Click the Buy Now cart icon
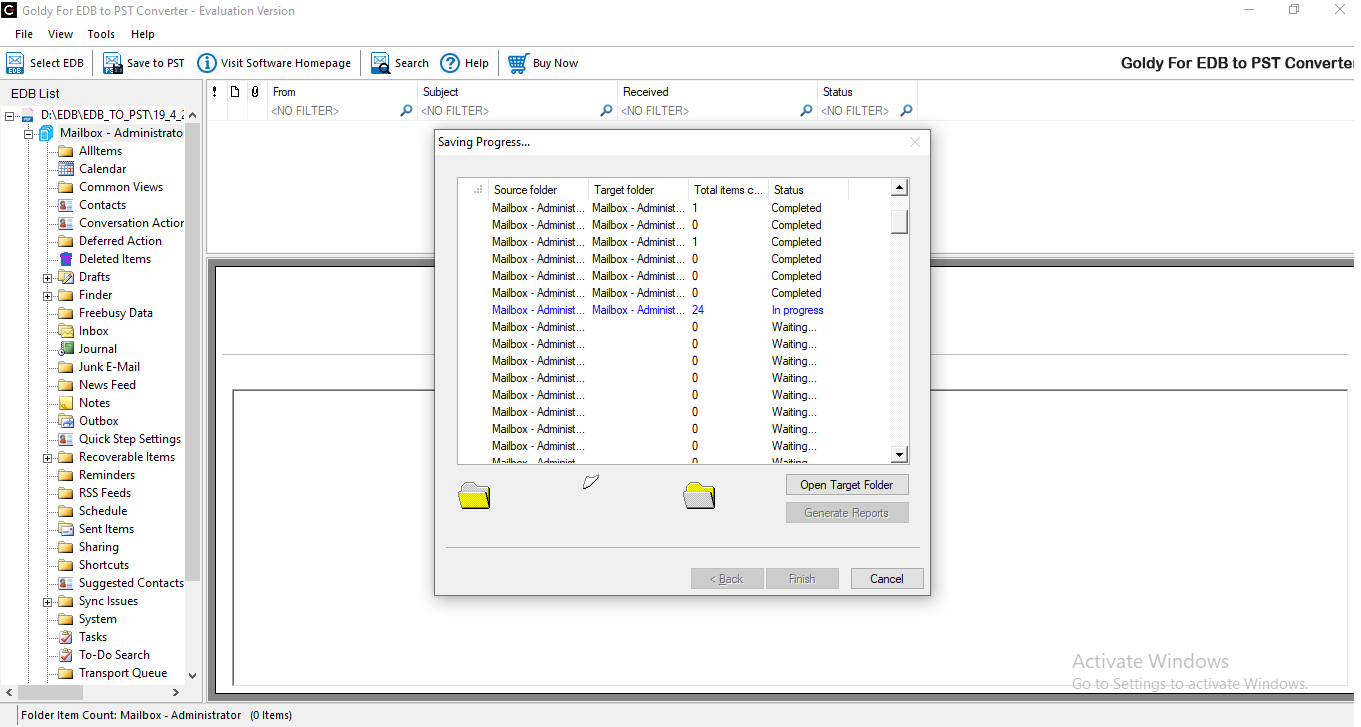The image size is (1361, 727). (x=518, y=63)
